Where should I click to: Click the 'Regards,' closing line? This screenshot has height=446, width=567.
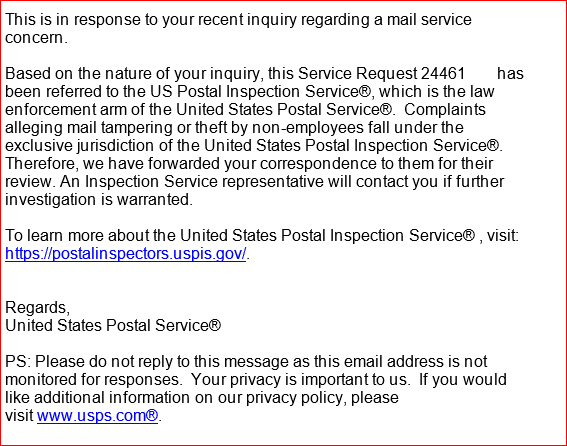pyautogui.click(x=37, y=308)
